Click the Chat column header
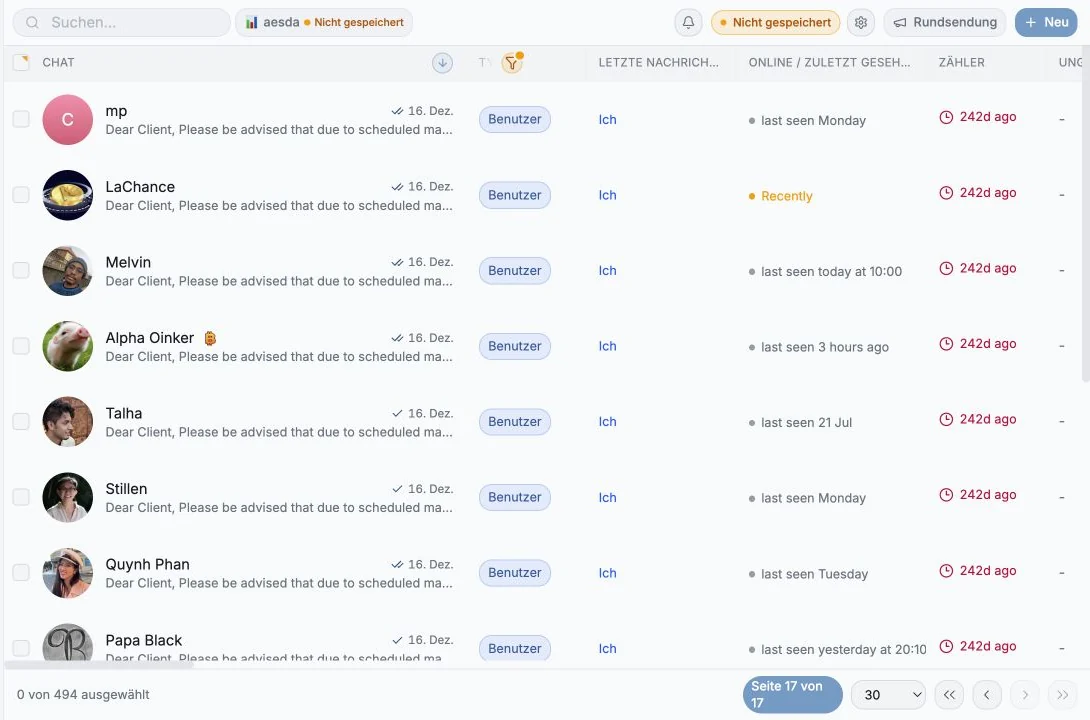The image size is (1090, 720). [58, 63]
